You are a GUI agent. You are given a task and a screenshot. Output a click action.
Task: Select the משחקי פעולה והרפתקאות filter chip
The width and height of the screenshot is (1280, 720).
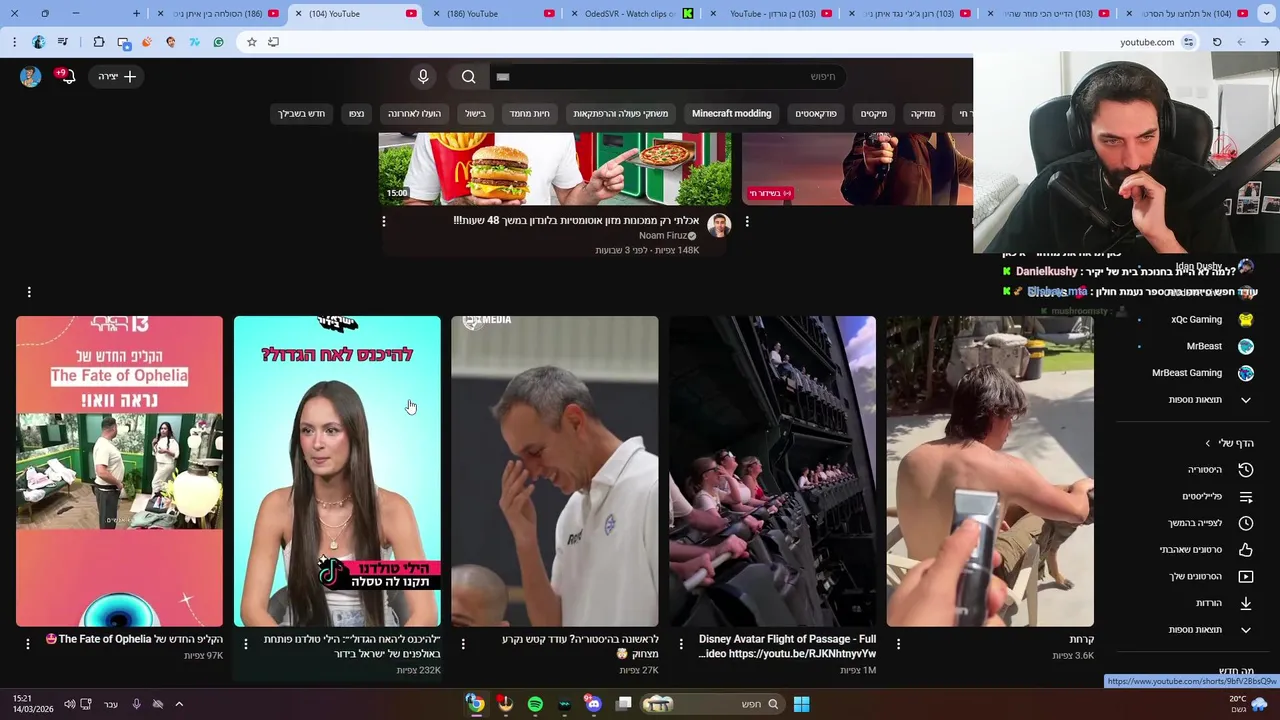tap(621, 114)
